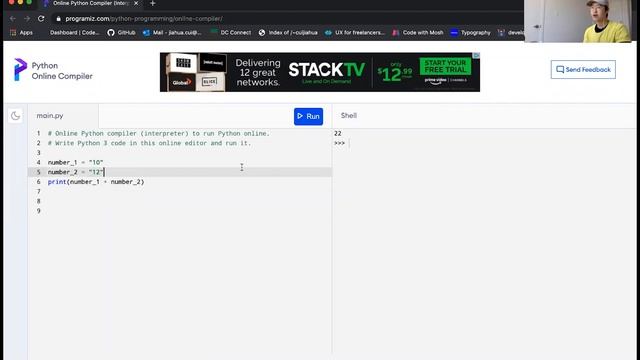Click line 5 code number_2 = "12"

point(76,172)
